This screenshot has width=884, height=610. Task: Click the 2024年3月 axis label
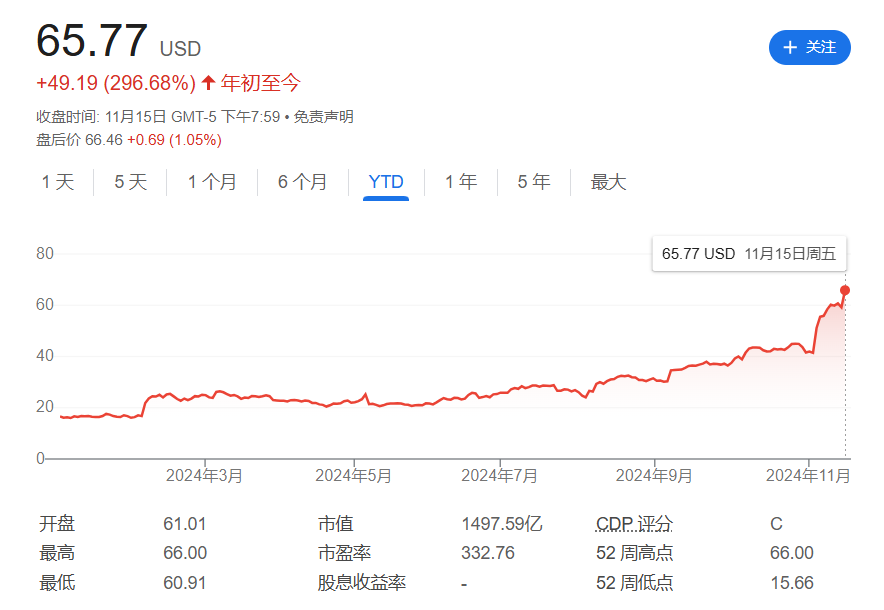pyautogui.click(x=204, y=476)
